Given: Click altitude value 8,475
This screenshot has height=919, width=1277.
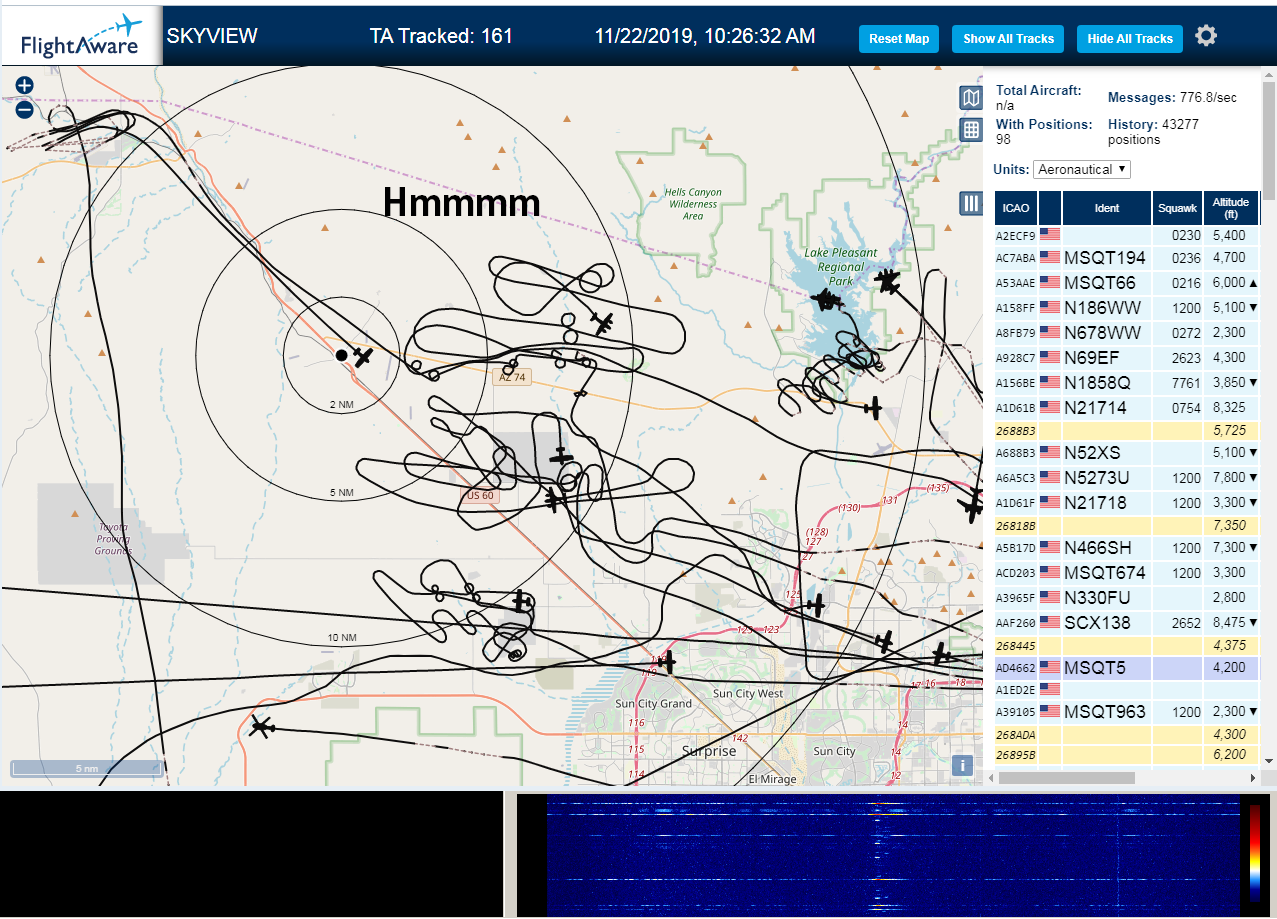Looking at the screenshot, I should [1228, 622].
